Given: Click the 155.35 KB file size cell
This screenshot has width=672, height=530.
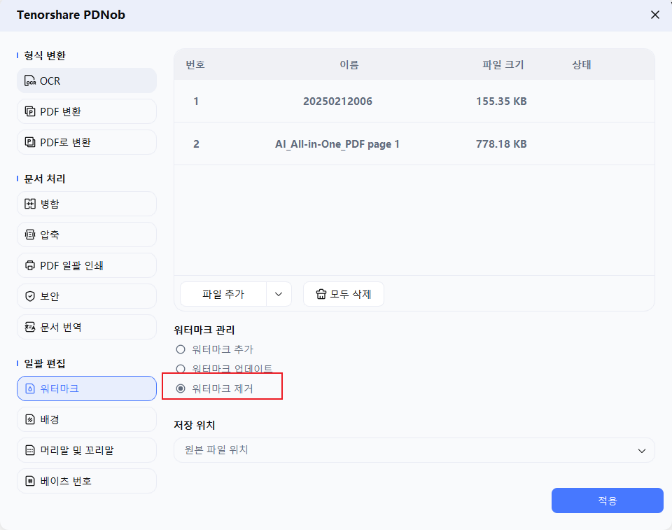Looking at the screenshot, I should tap(501, 102).
